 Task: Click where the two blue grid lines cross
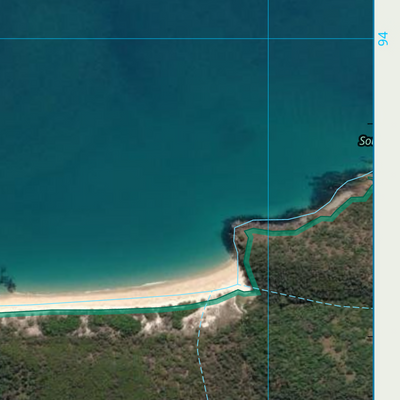tap(268, 39)
